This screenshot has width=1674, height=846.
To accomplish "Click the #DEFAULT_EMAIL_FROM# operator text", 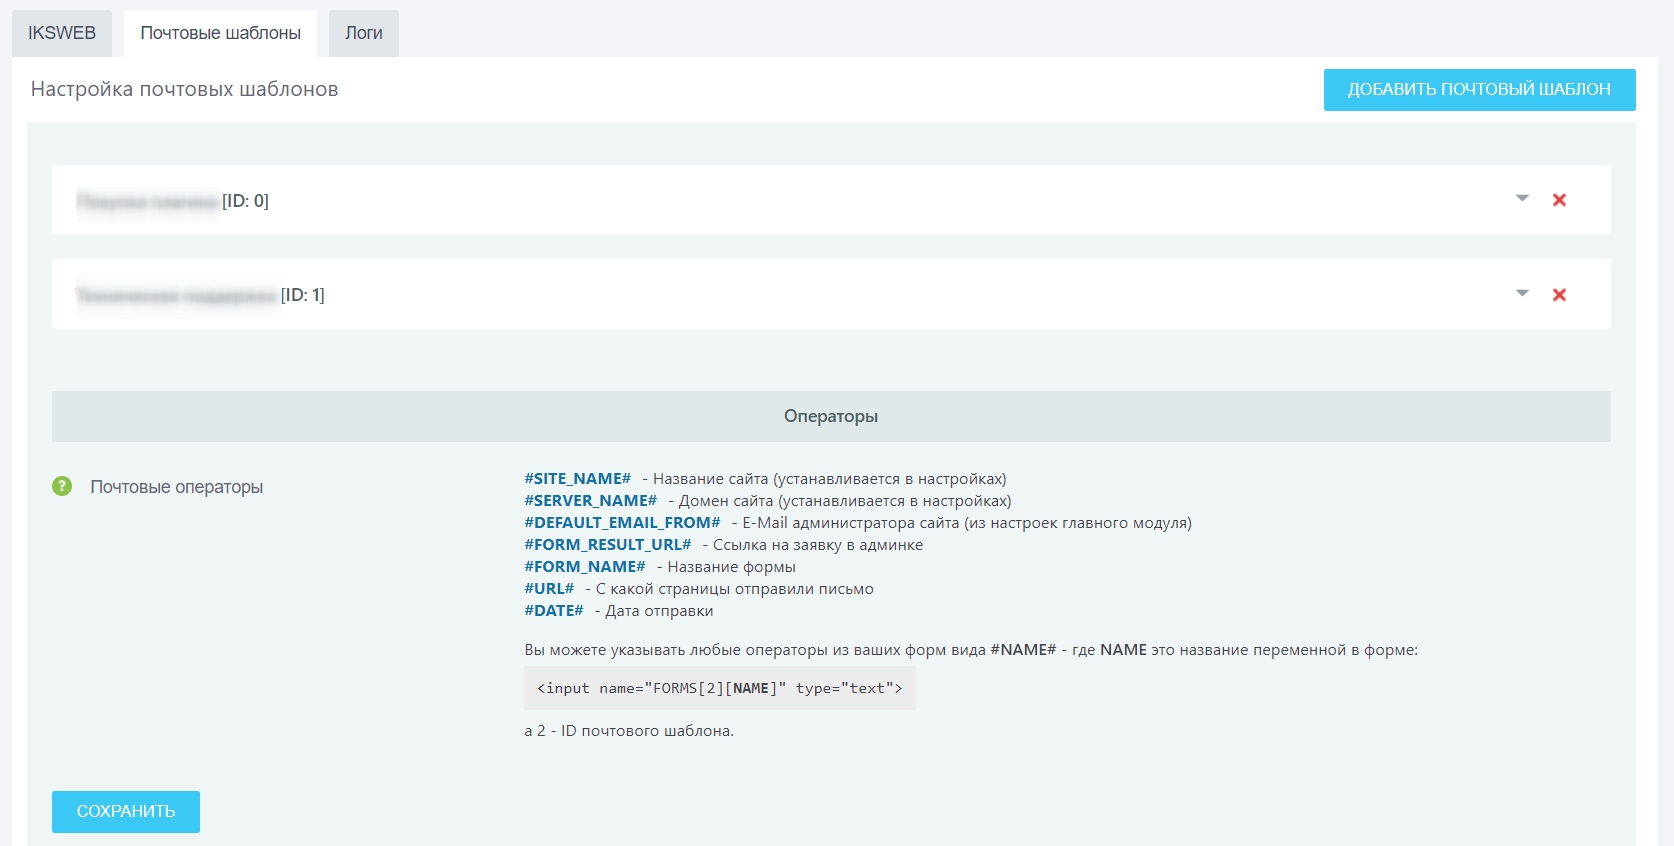I will pos(622,523).
